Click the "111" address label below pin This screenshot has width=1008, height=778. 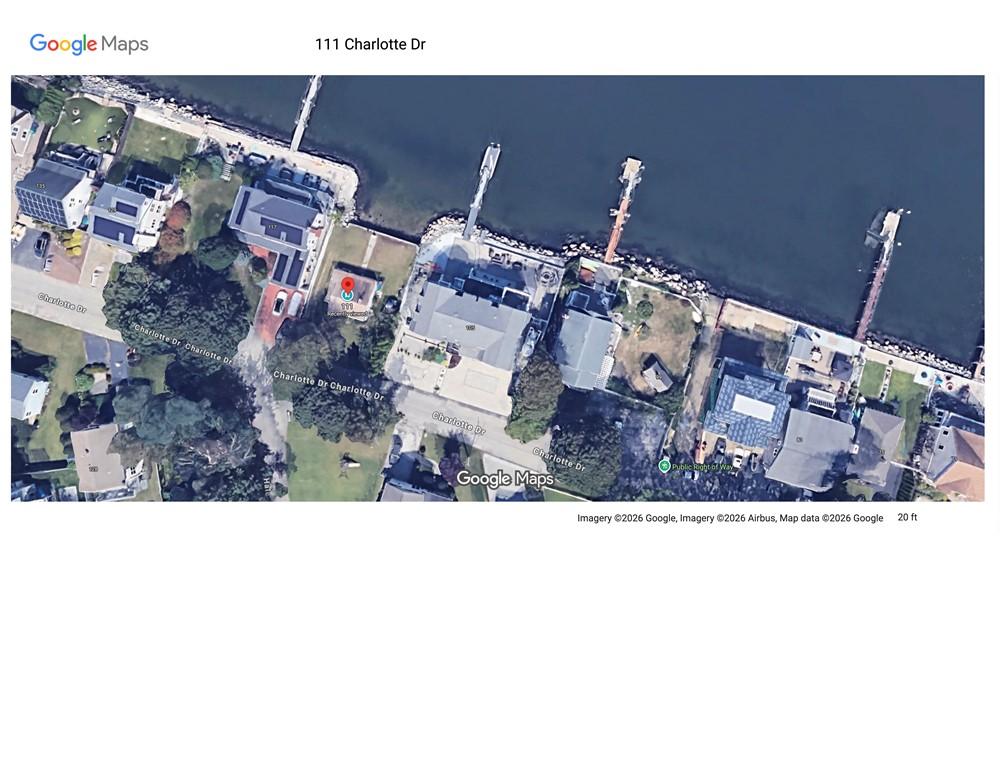pyautogui.click(x=347, y=307)
